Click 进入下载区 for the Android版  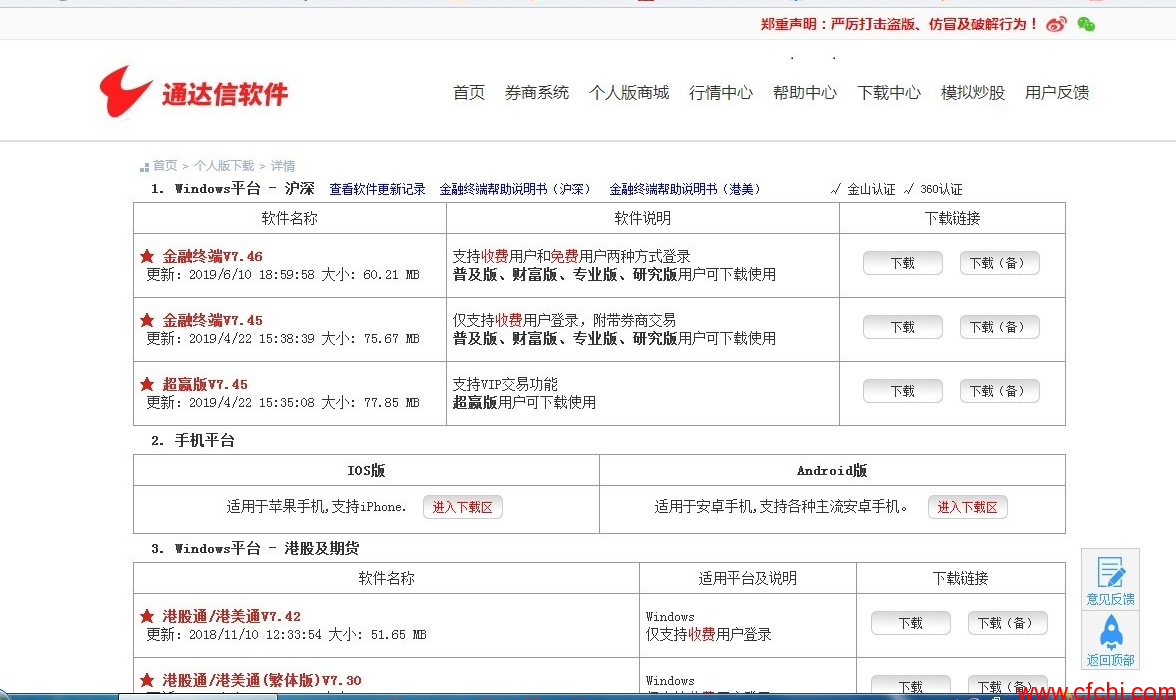968,507
